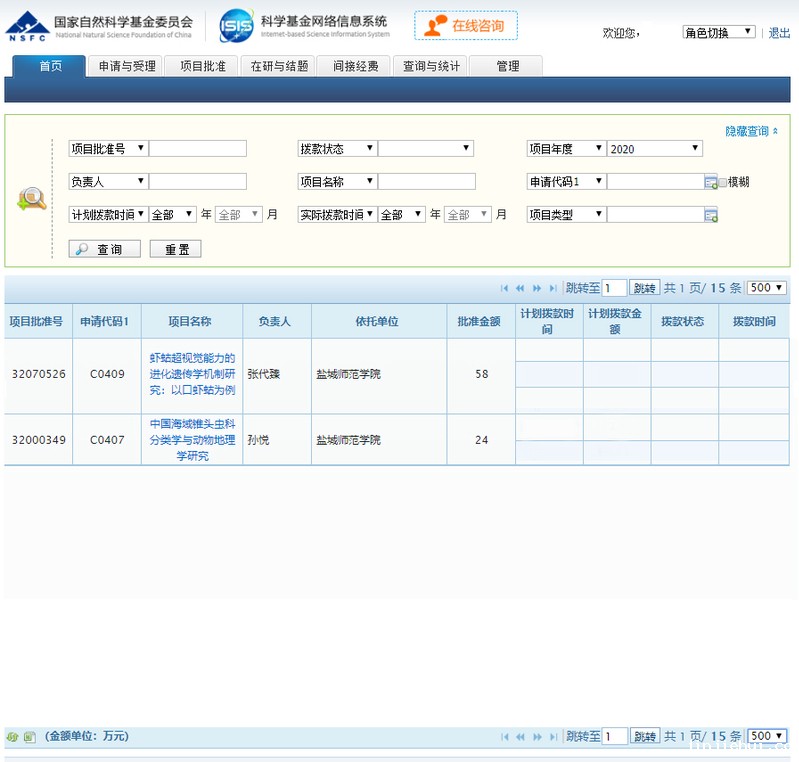Switch to the 申请与受理 tab
Image resolution: width=799 pixels, height=762 pixels.
point(127,66)
